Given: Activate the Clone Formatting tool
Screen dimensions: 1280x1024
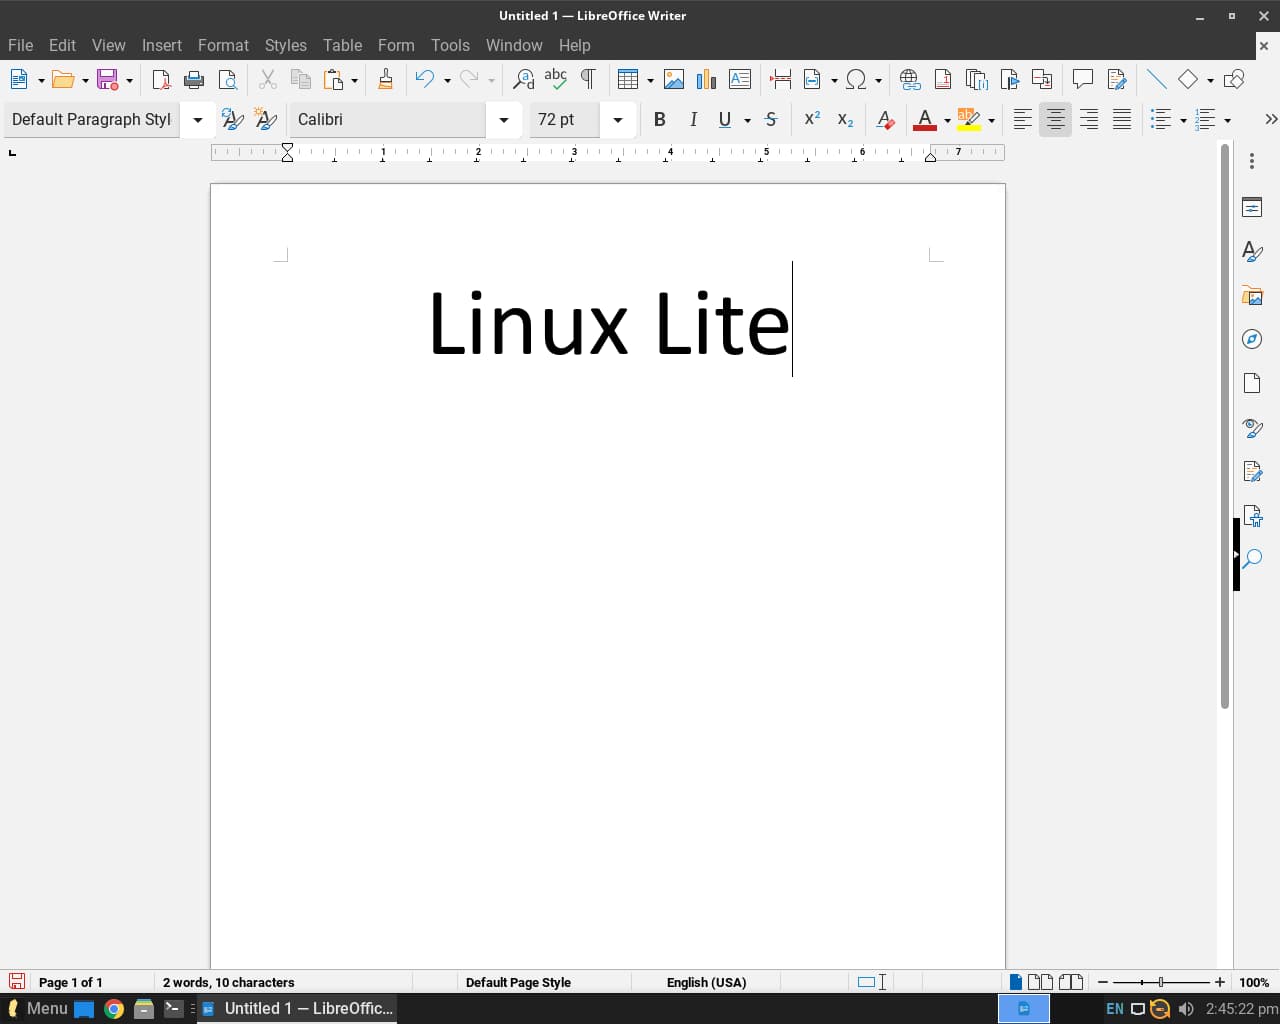Looking at the screenshot, I should click(x=386, y=79).
